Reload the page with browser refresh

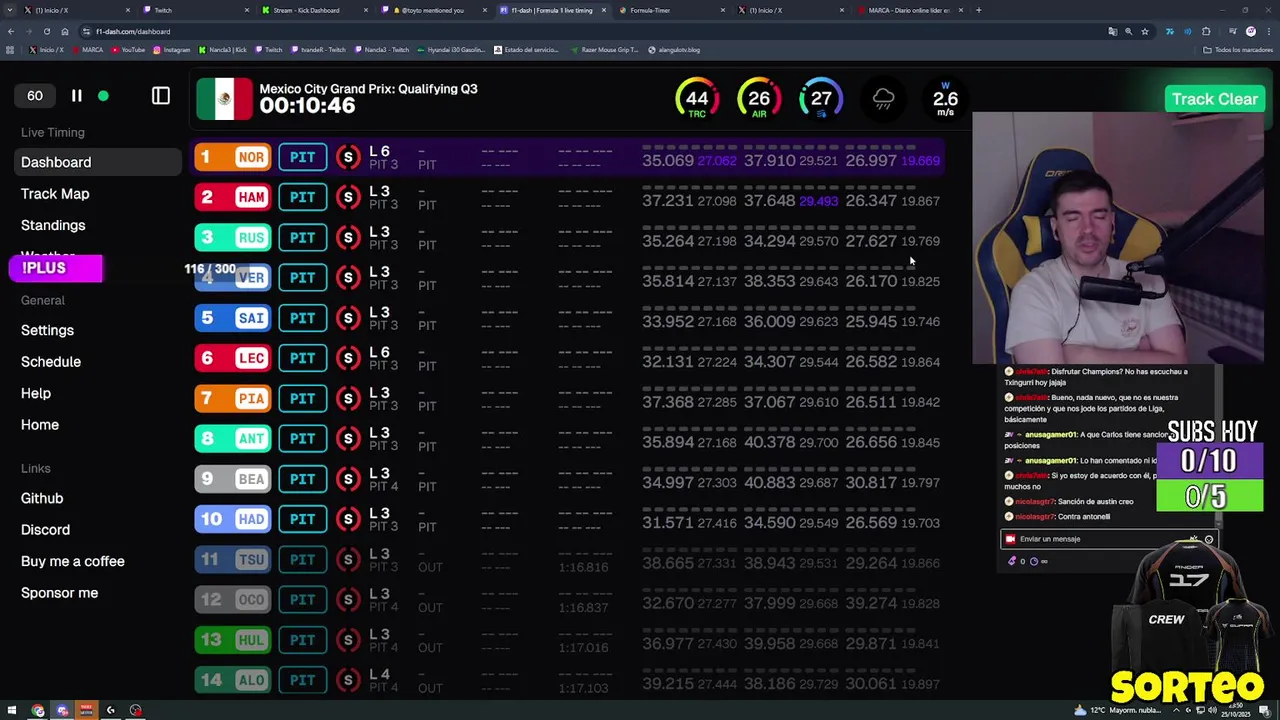[46, 31]
